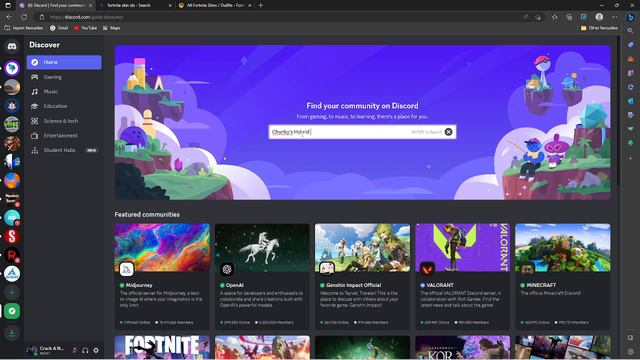Open the MINECRAFT community card
Image resolution: width=640 pixels, height=360 pixels.
click(x=563, y=276)
